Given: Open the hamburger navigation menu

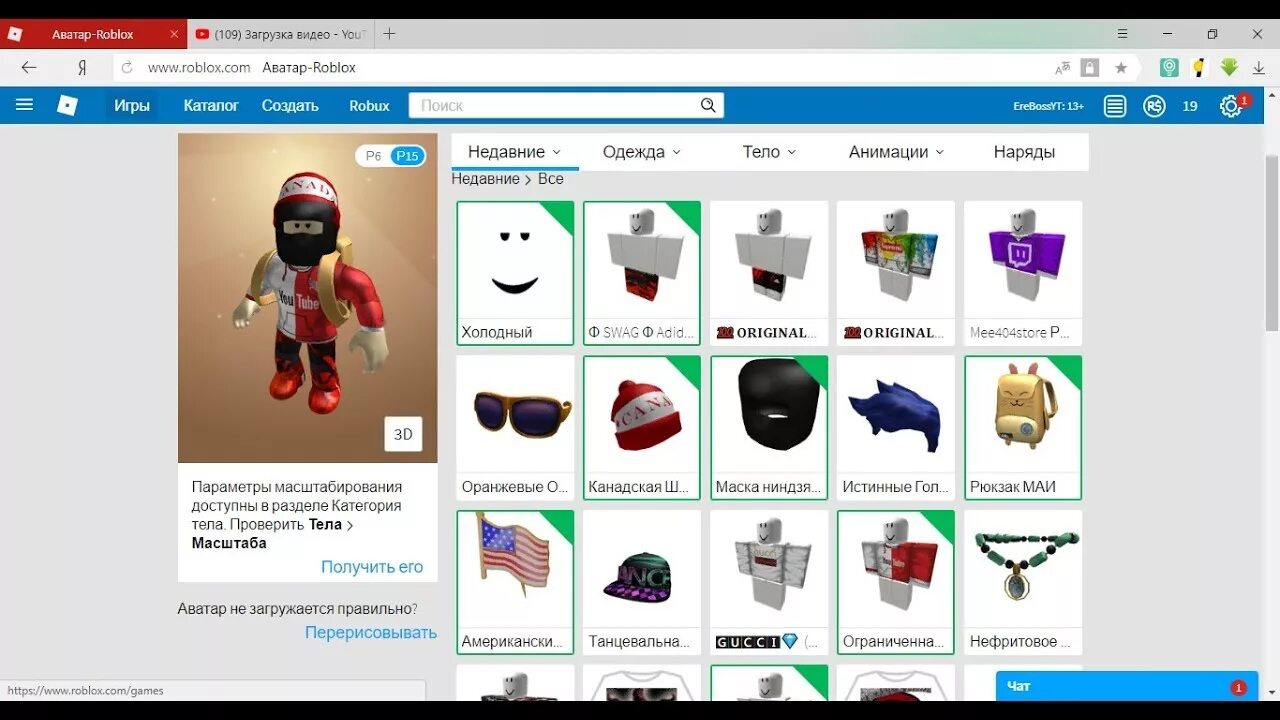Looking at the screenshot, I should pyautogui.click(x=25, y=105).
